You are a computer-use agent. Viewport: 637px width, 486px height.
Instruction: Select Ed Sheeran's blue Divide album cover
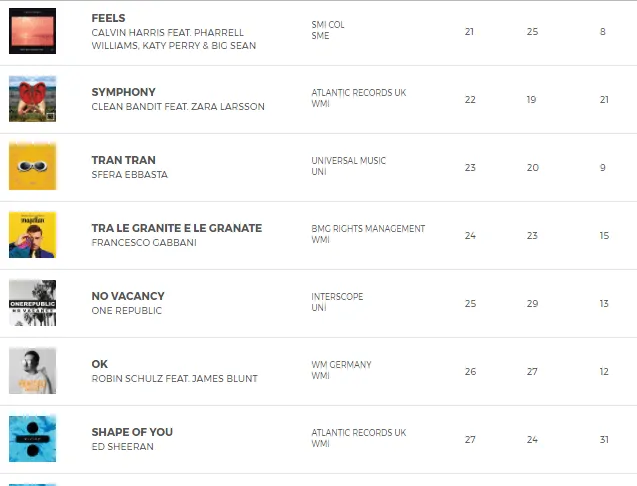click(33, 439)
